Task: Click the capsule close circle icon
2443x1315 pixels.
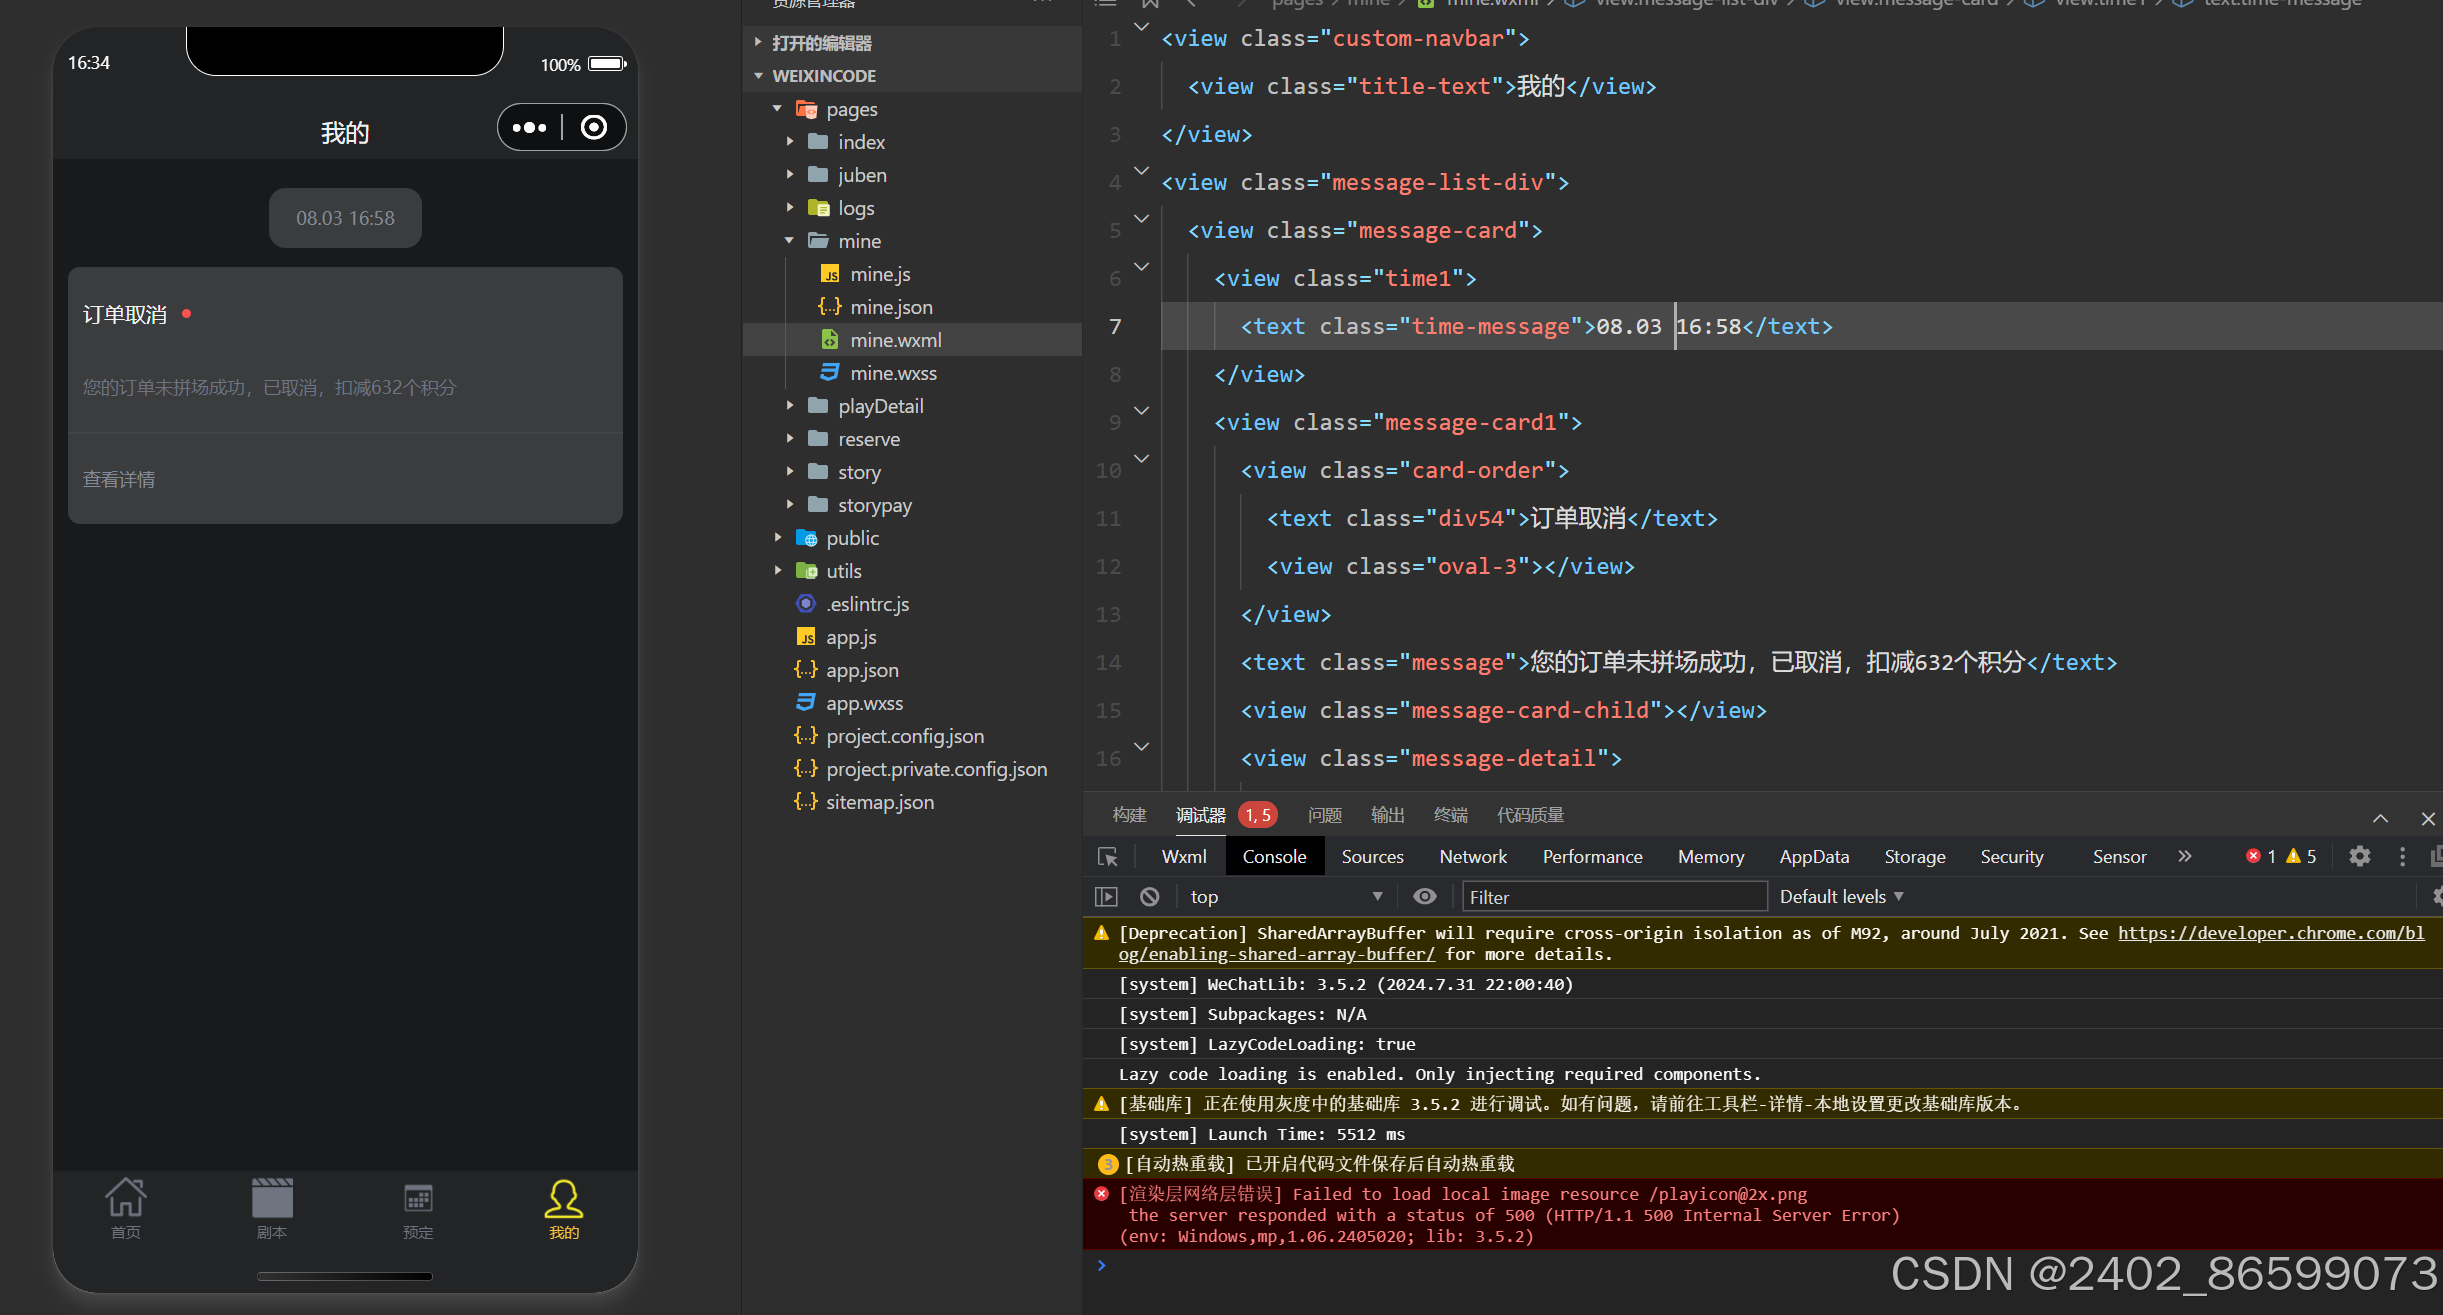Action: tap(594, 128)
